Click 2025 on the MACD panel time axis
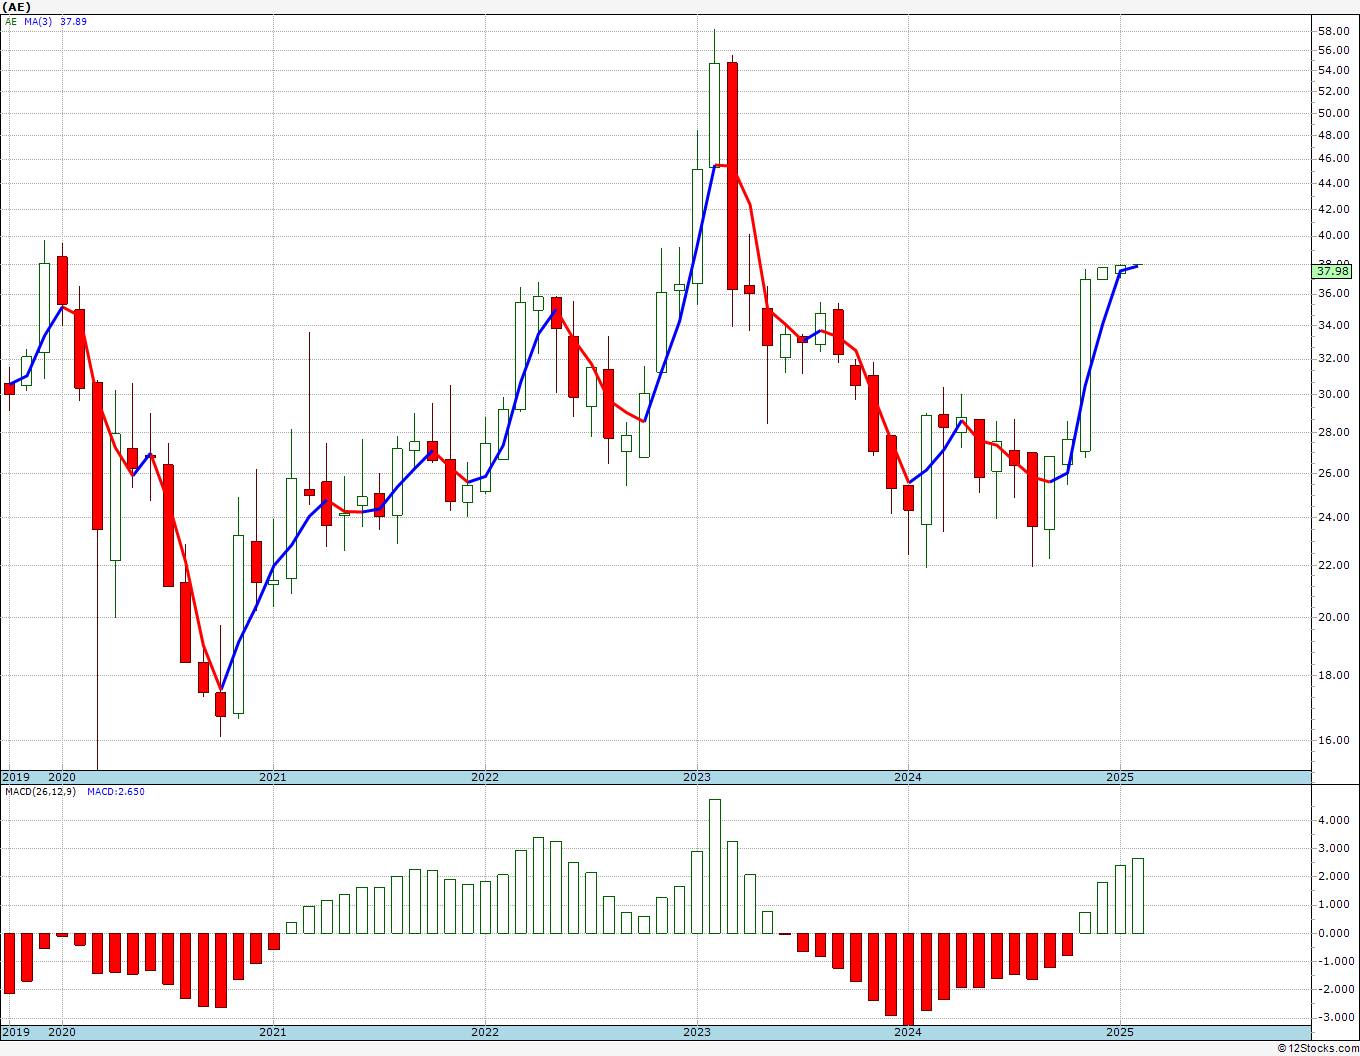This screenshot has width=1360, height=1056. [x=1120, y=1032]
